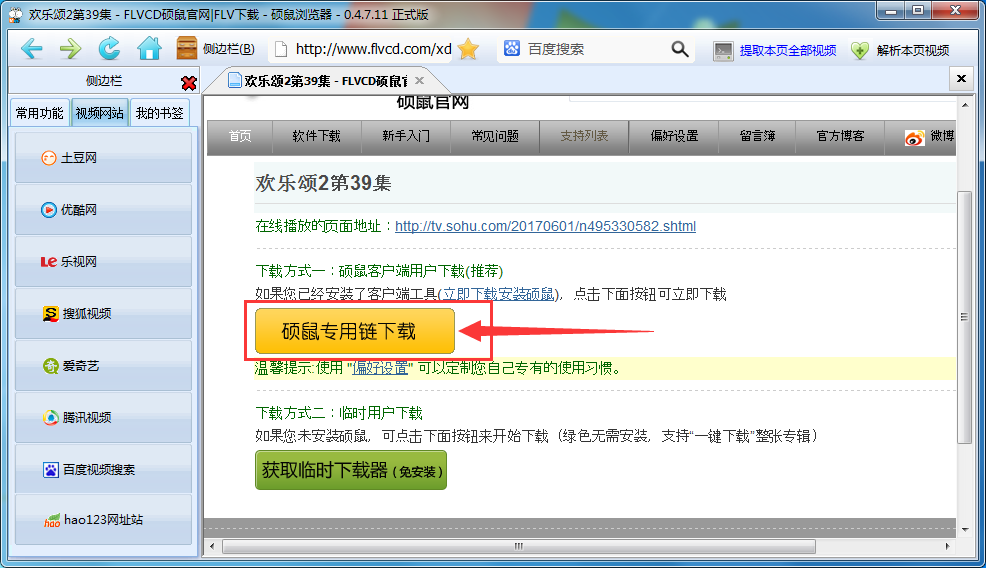This screenshot has width=986, height=568.
Task: Click vertical scrollbar up arrow
Action: [965, 105]
